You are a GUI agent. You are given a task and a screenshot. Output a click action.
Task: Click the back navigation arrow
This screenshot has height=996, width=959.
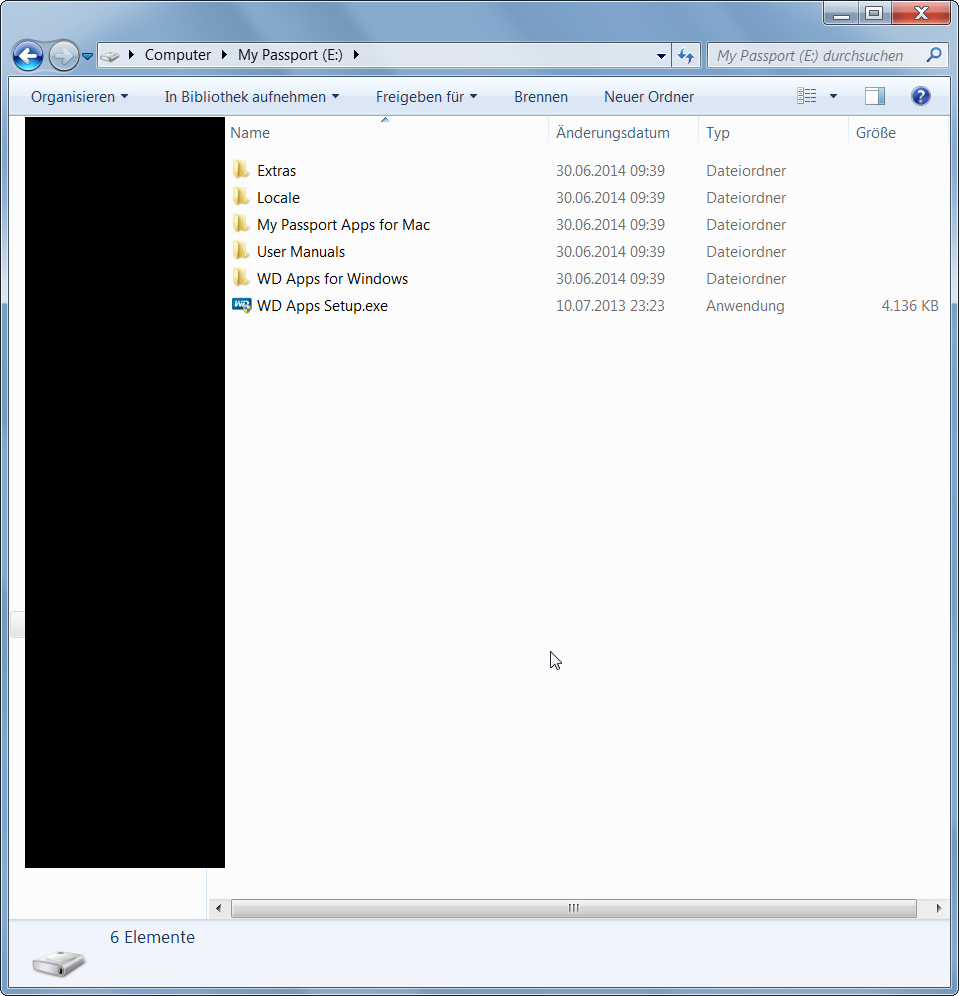coord(28,56)
